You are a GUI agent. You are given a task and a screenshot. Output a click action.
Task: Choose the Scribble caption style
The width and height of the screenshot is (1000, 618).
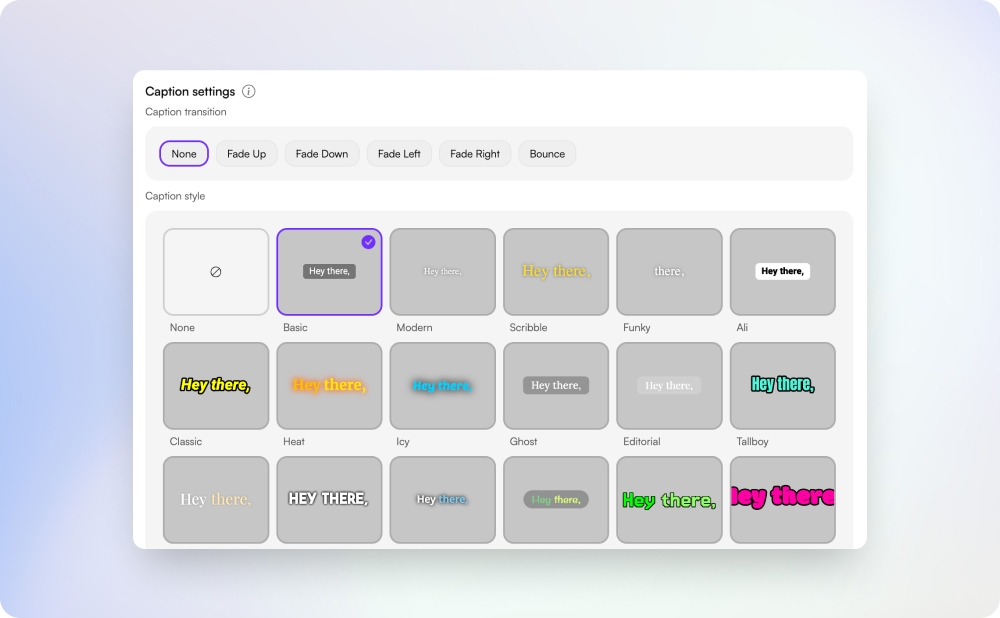556,271
